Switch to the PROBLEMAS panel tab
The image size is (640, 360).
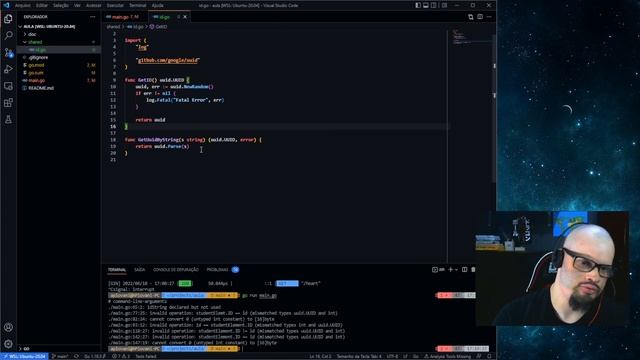click(x=223, y=270)
